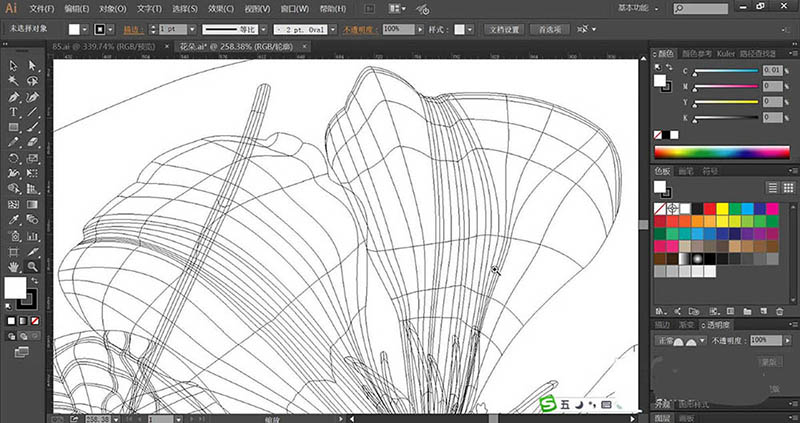Image resolution: width=800 pixels, height=423 pixels.
Task: Click the 文档设置 button
Action: 504,30
